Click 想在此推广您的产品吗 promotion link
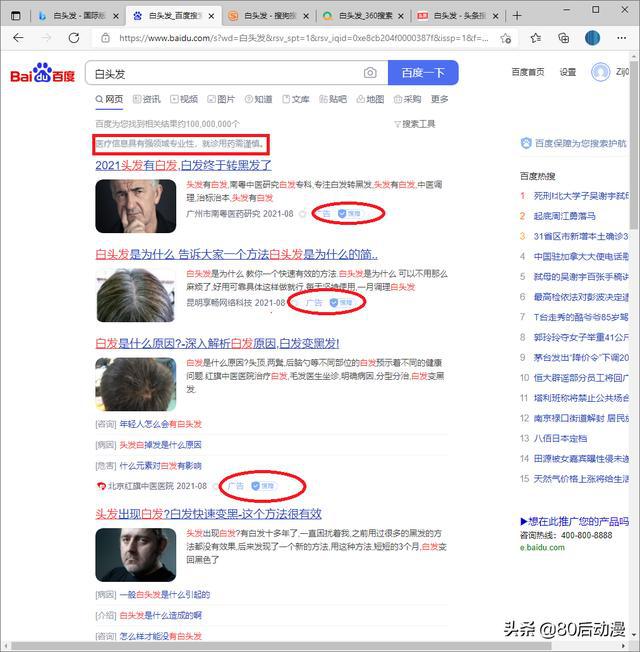Viewport: 640px width, 652px height. [x=575, y=521]
